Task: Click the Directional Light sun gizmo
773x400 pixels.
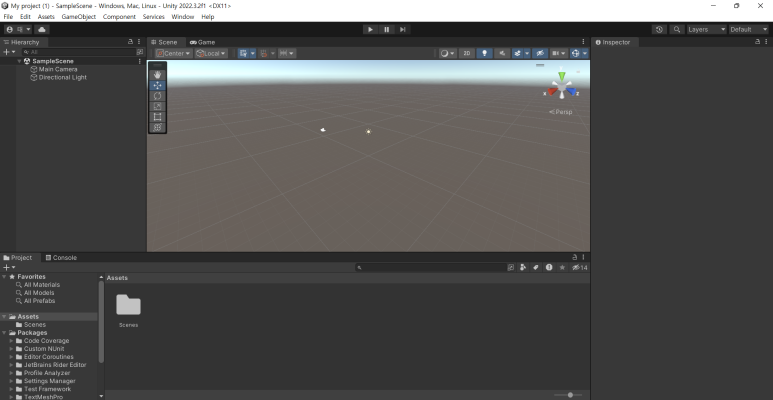Action: [368, 131]
